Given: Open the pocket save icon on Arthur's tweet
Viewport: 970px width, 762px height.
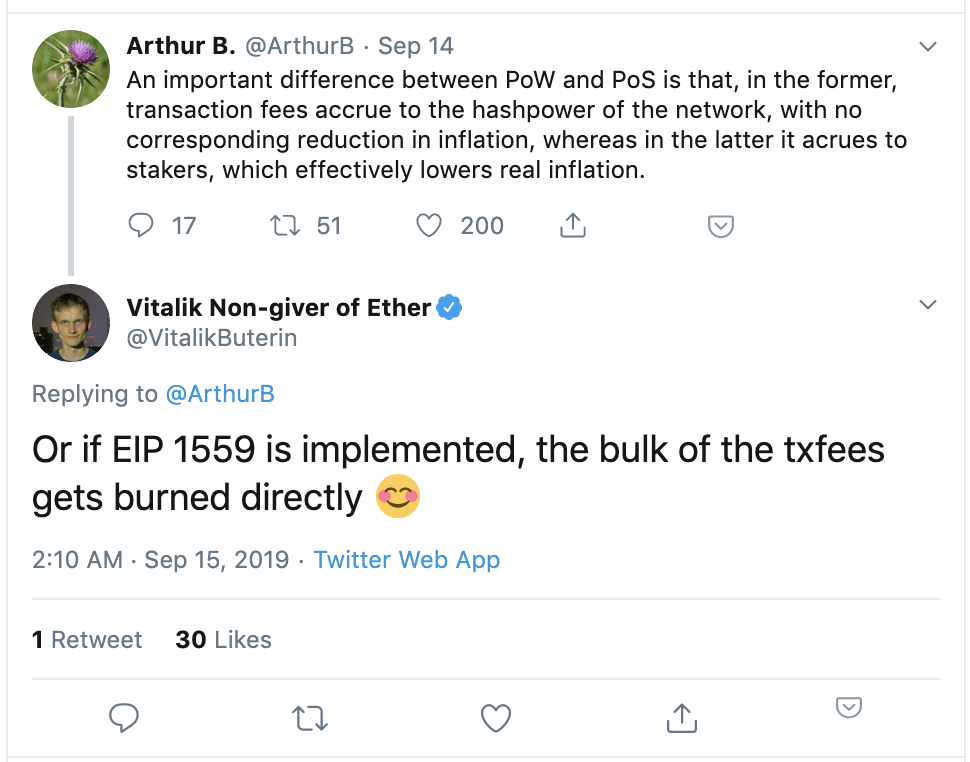Looking at the screenshot, I should coord(721,226).
